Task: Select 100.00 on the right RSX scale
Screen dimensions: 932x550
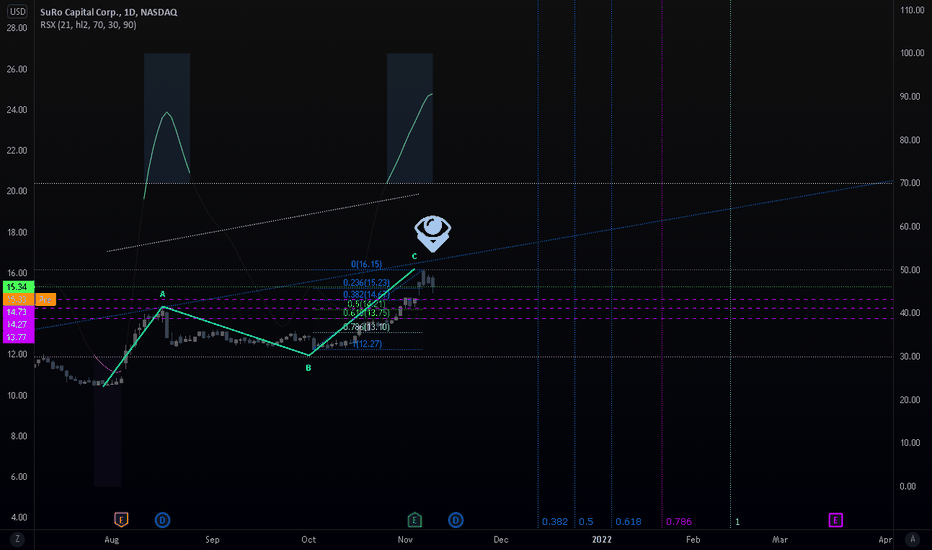Action: pyautogui.click(x=912, y=53)
